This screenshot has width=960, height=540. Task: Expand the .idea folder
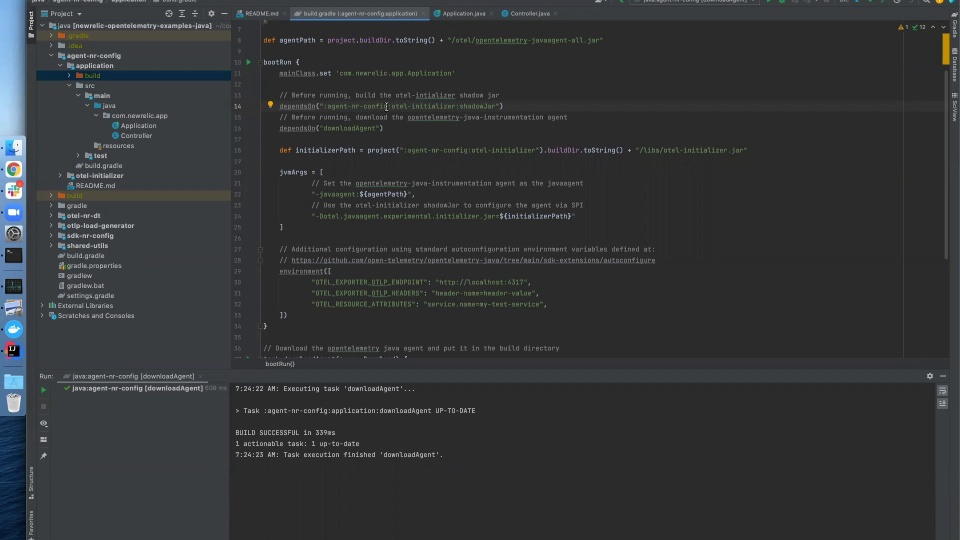point(51,45)
